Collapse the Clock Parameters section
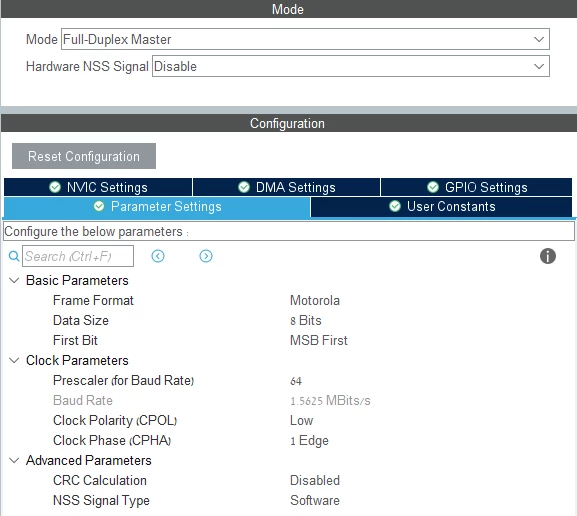Image resolution: width=577 pixels, height=516 pixels. coord(14,360)
